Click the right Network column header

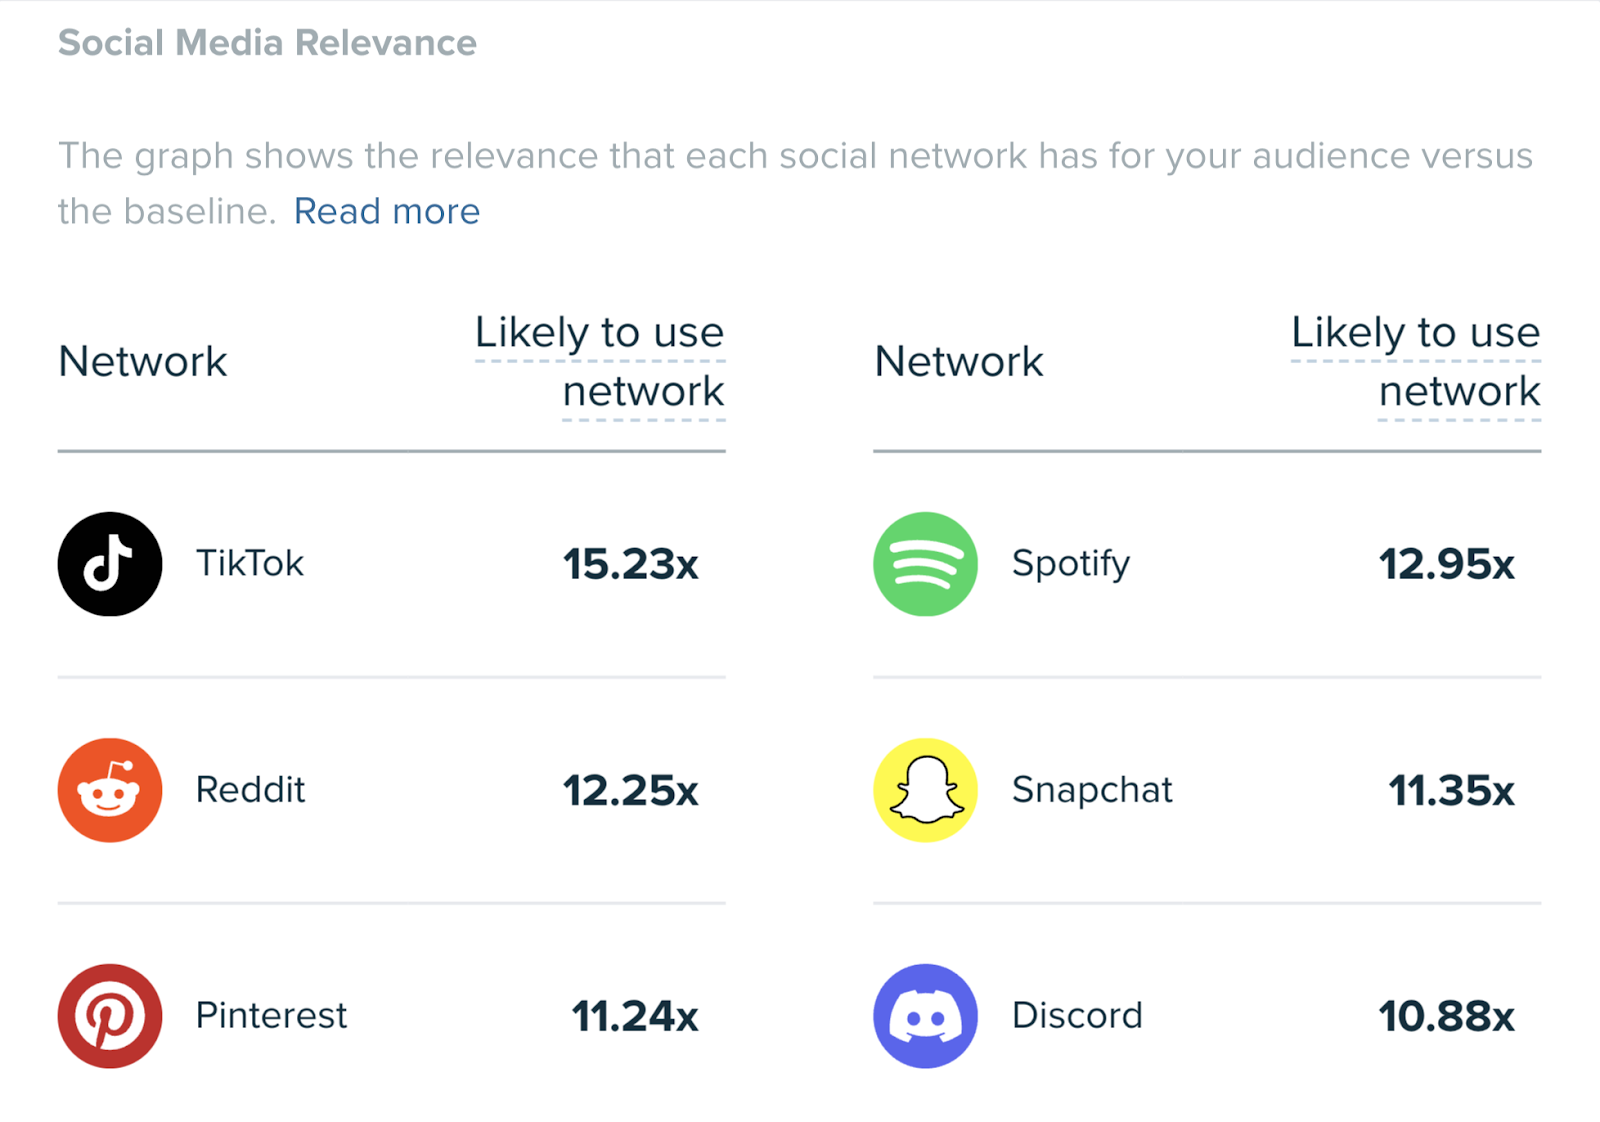click(x=958, y=362)
